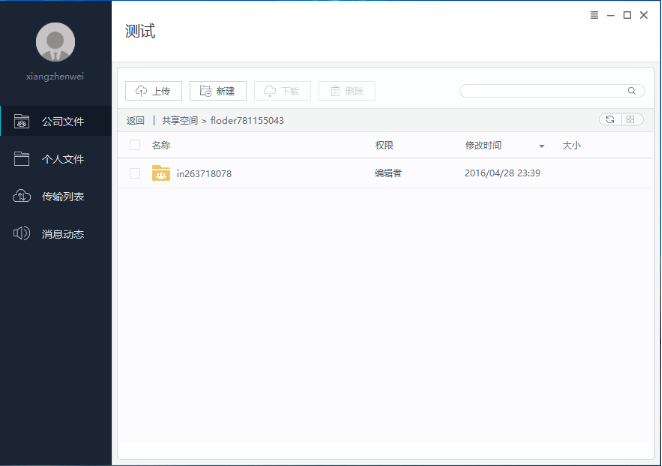Tick the checkbox for in263718078
Image resolution: width=662 pixels, height=466 pixels.
pyautogui.click(x=135, y=174)
